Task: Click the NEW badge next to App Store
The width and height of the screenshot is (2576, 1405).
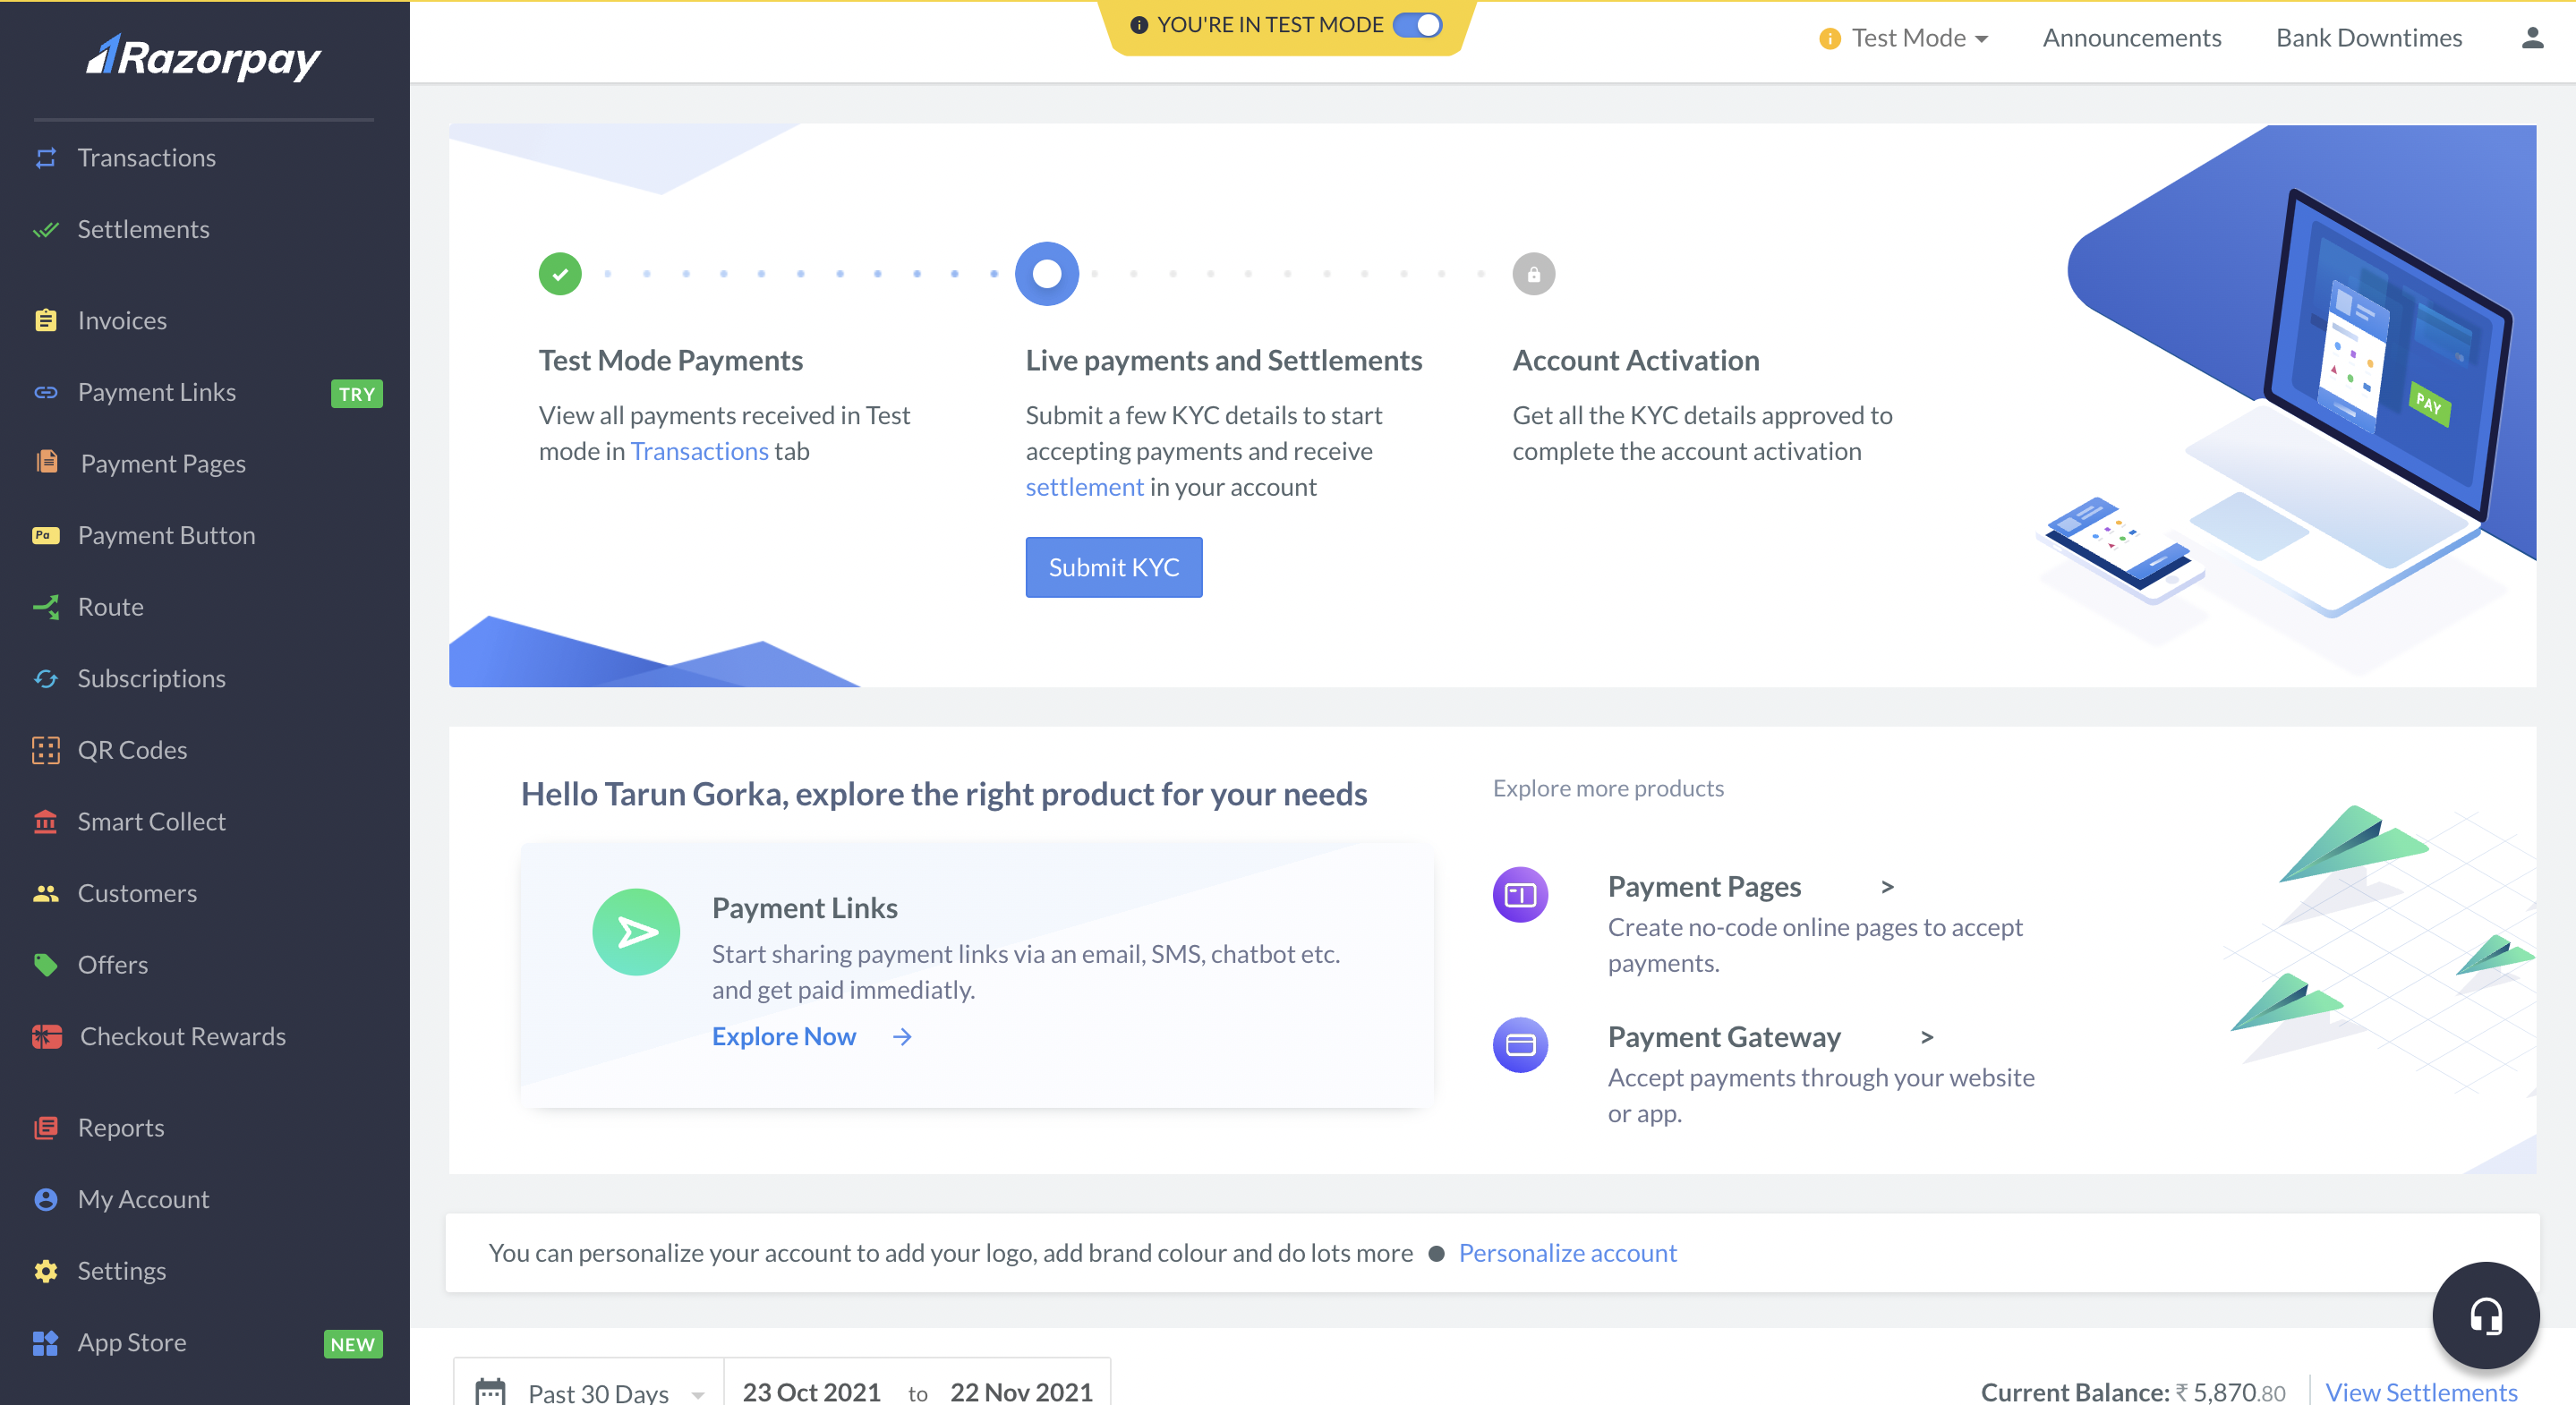Action: pos(353,1344)
